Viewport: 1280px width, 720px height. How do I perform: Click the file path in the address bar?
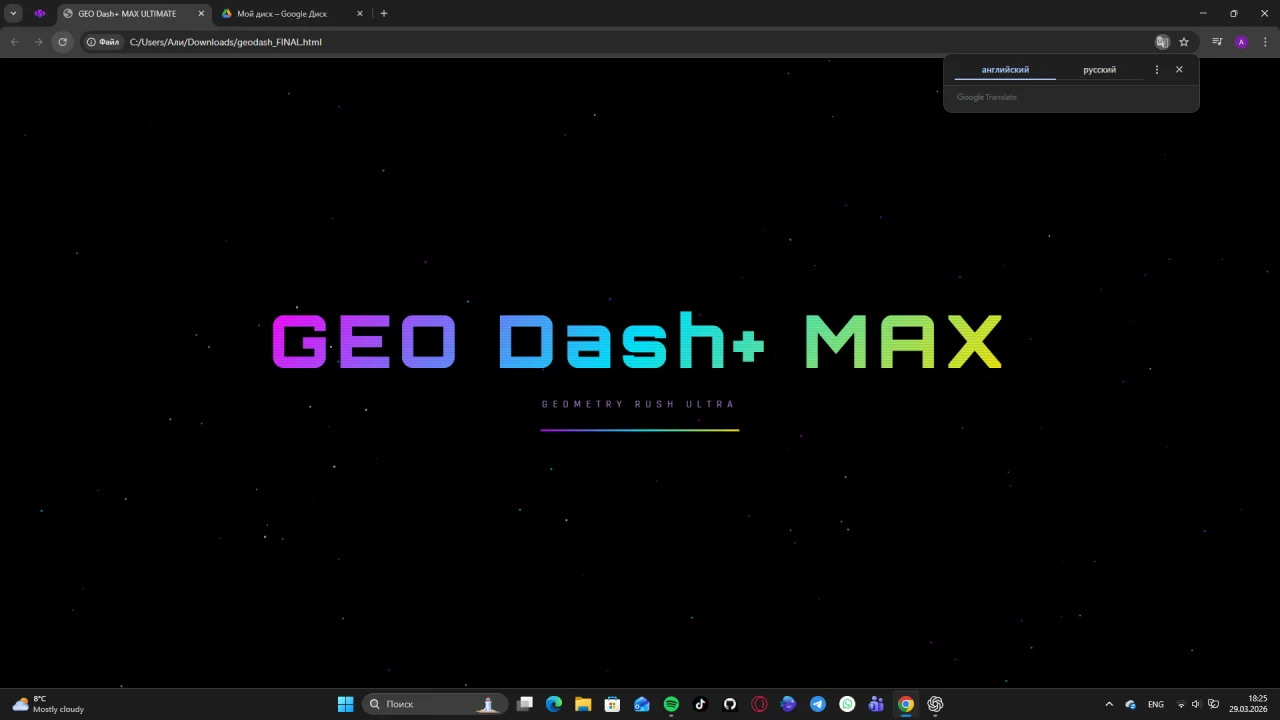pyautogui.click(x=226, y=42)
